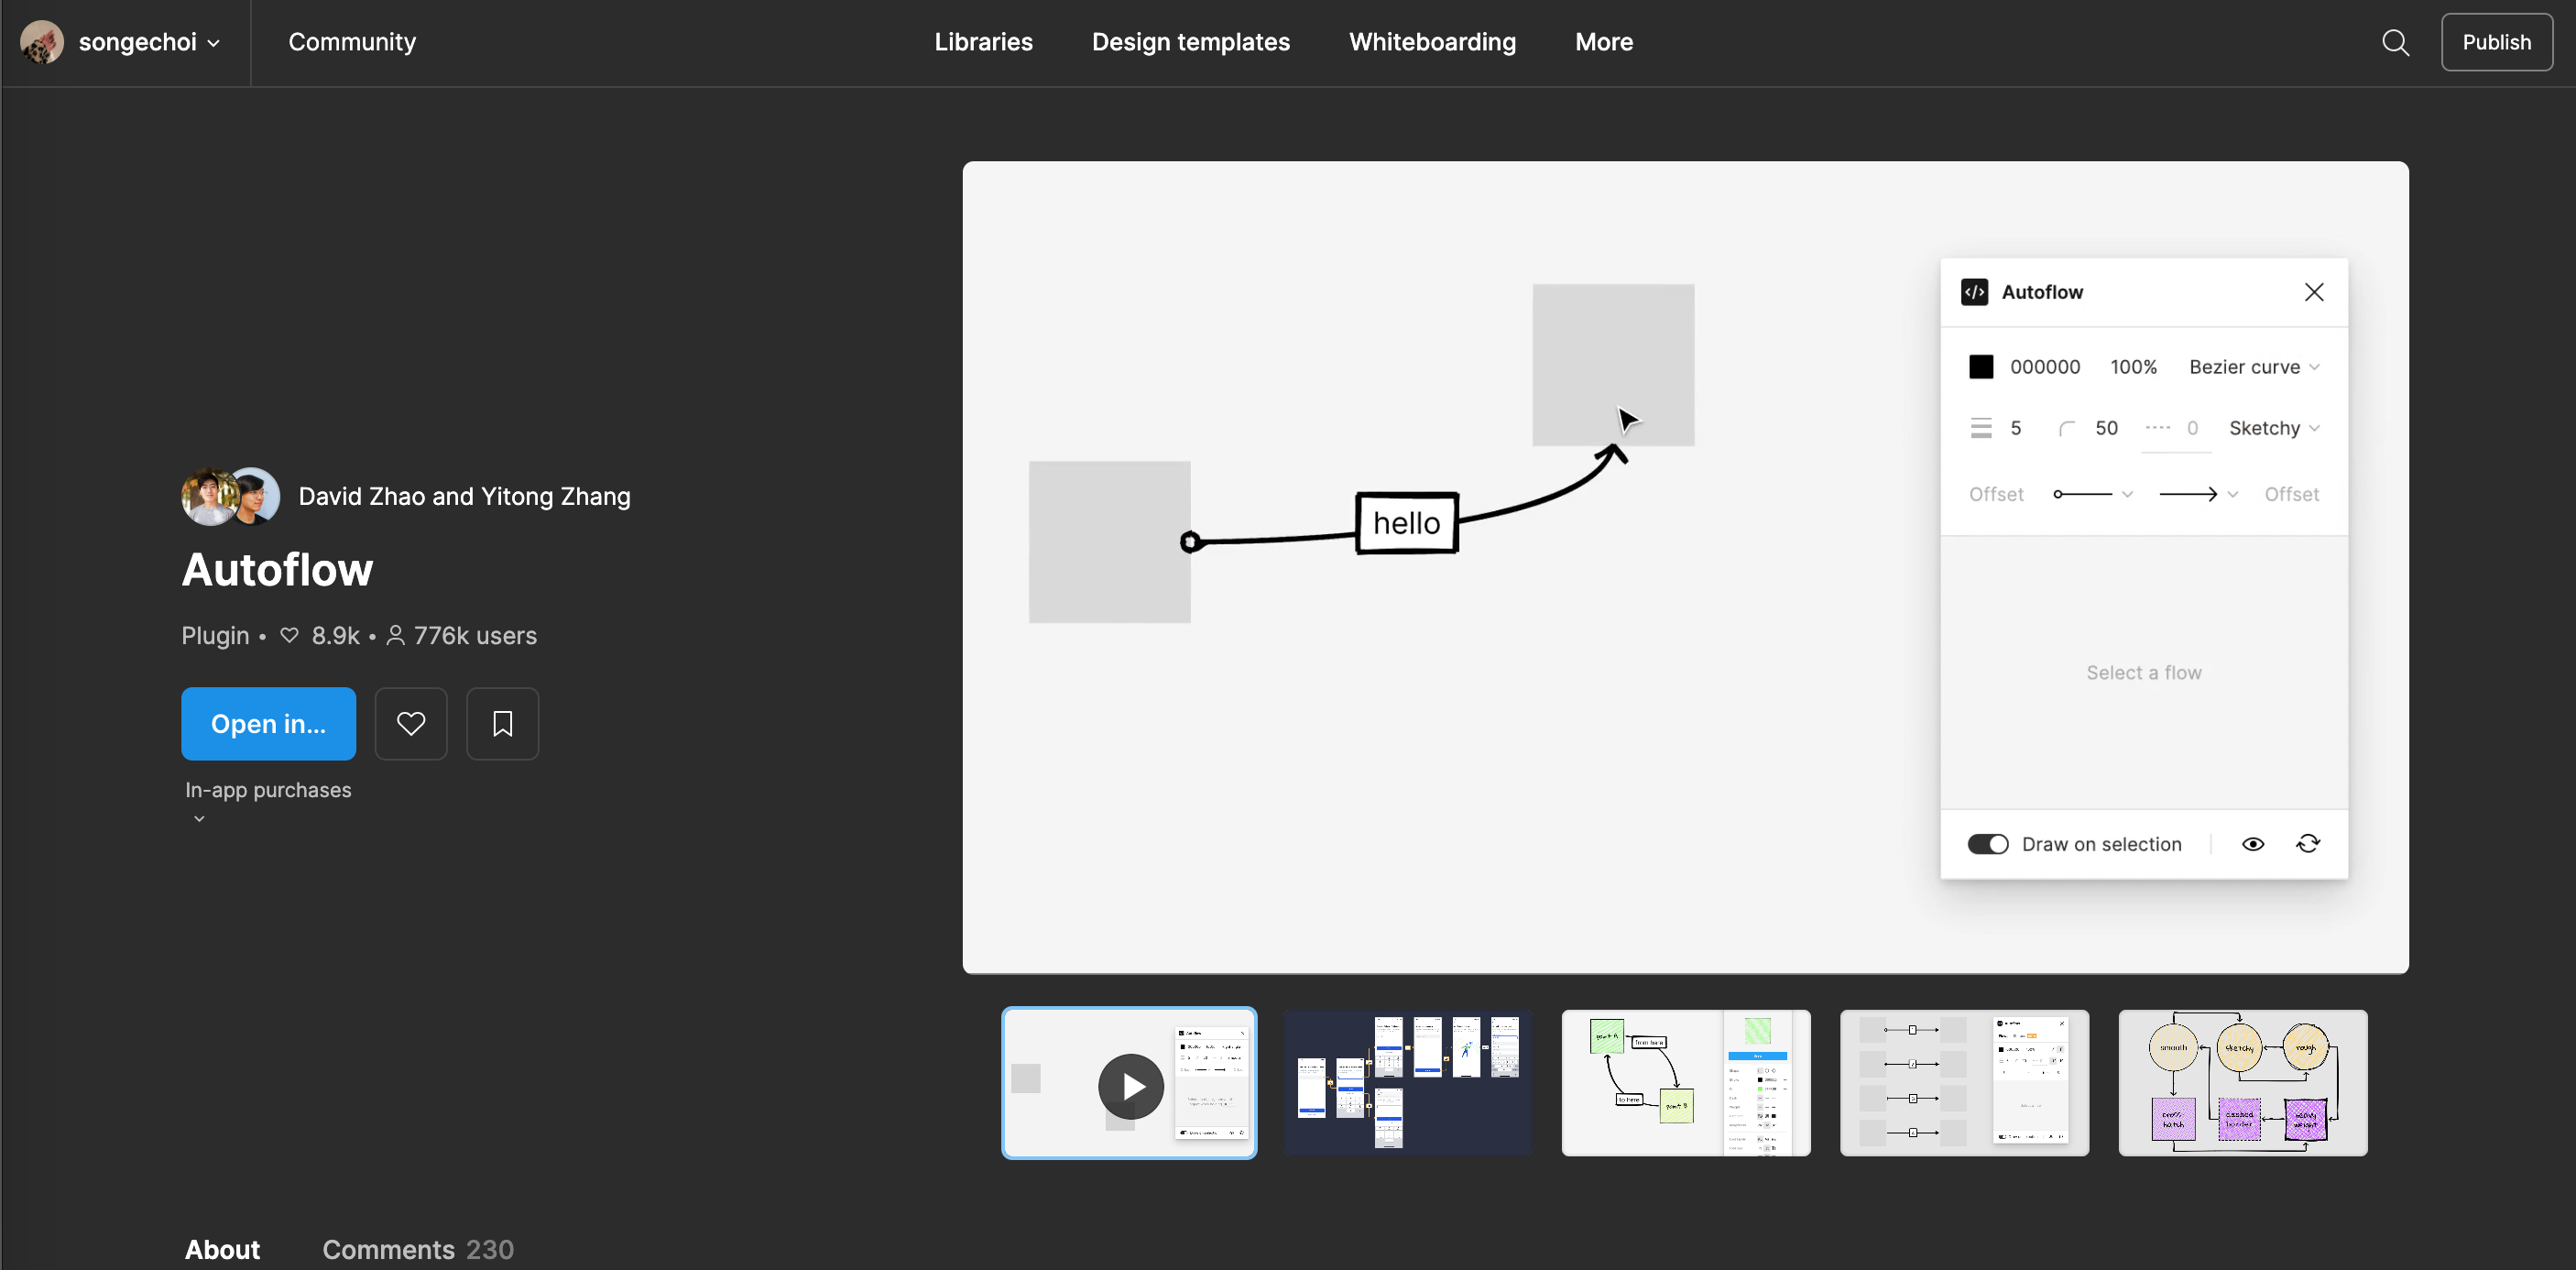Click the Autoflow code logo icon

pos(1974,292)
